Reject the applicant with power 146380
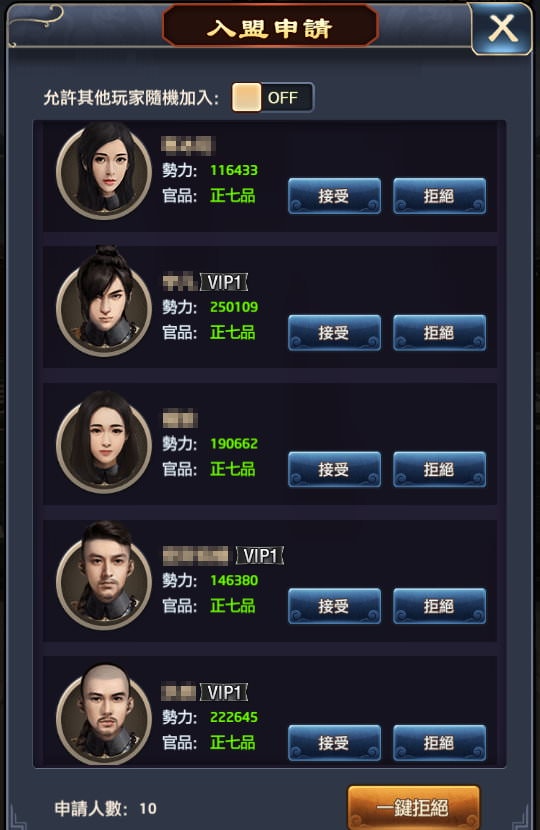540x830 pixels. 439,606
